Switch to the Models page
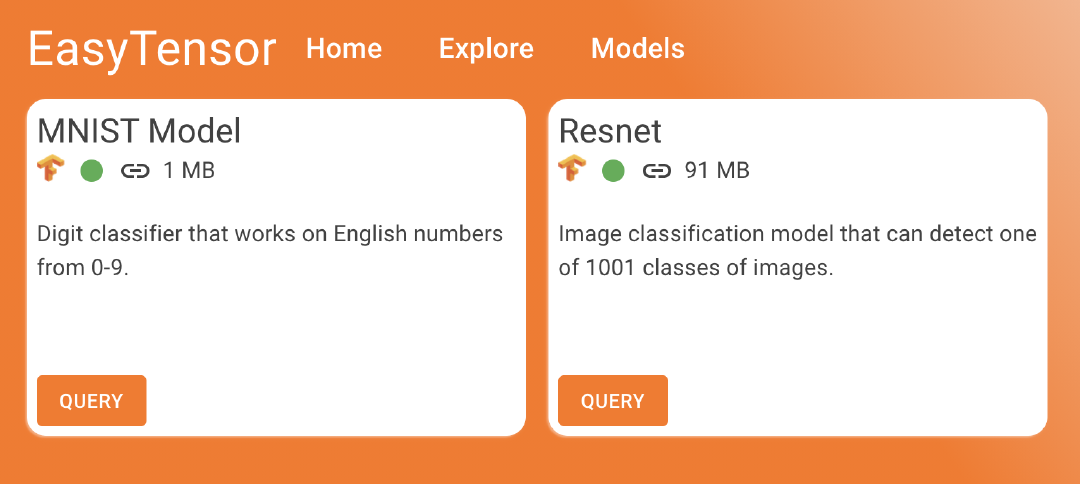 (x=638, y=48)
